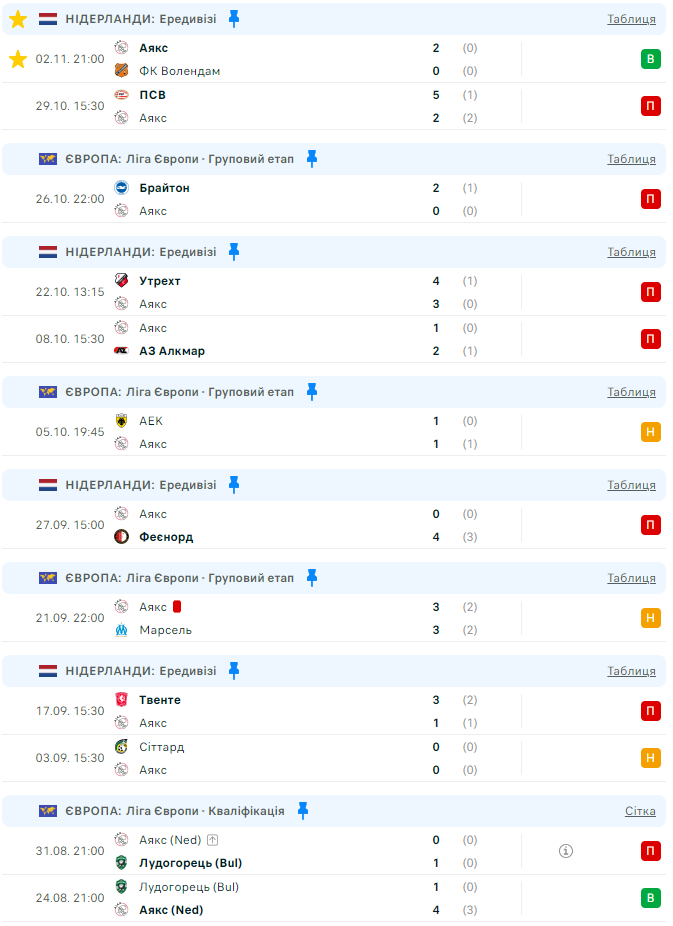Click the Марсель team logo
Image resolution: width=673 pixels, height=926 pixels.
pos(122,630)
